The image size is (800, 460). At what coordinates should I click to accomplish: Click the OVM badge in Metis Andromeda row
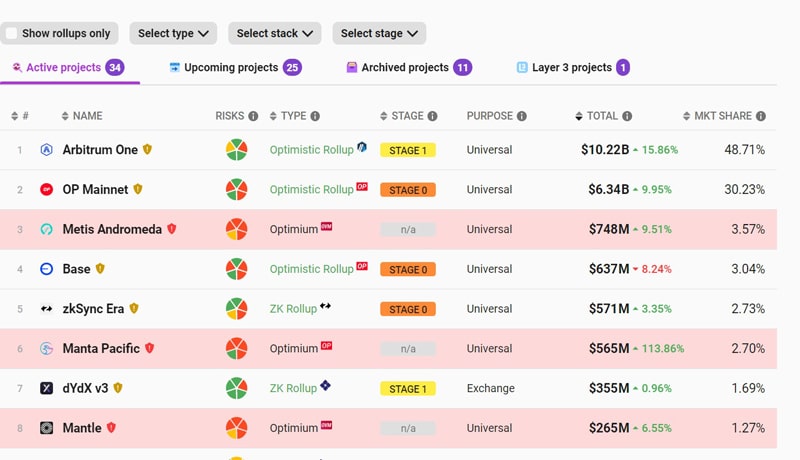[x=327, y=226]
